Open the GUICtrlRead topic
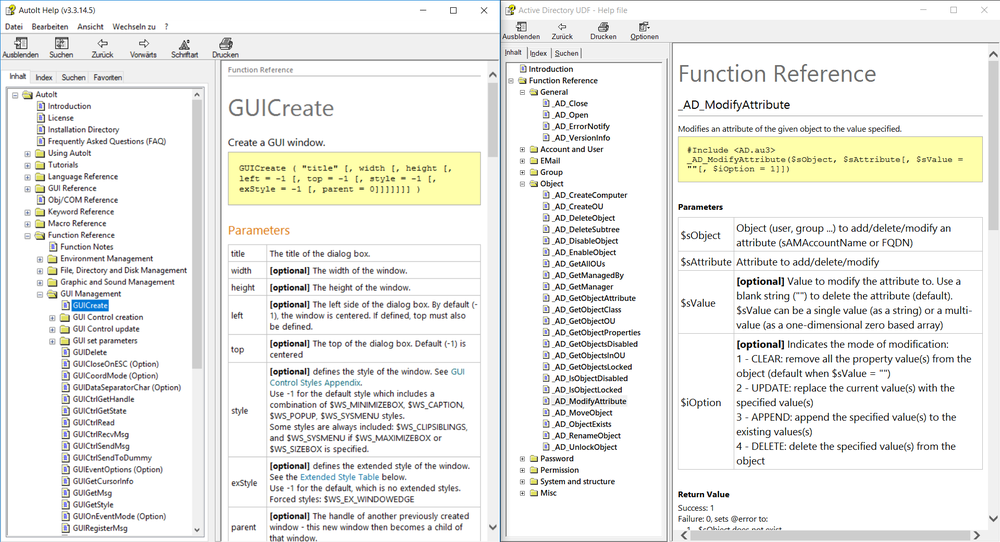 click(x=94, y=422)
